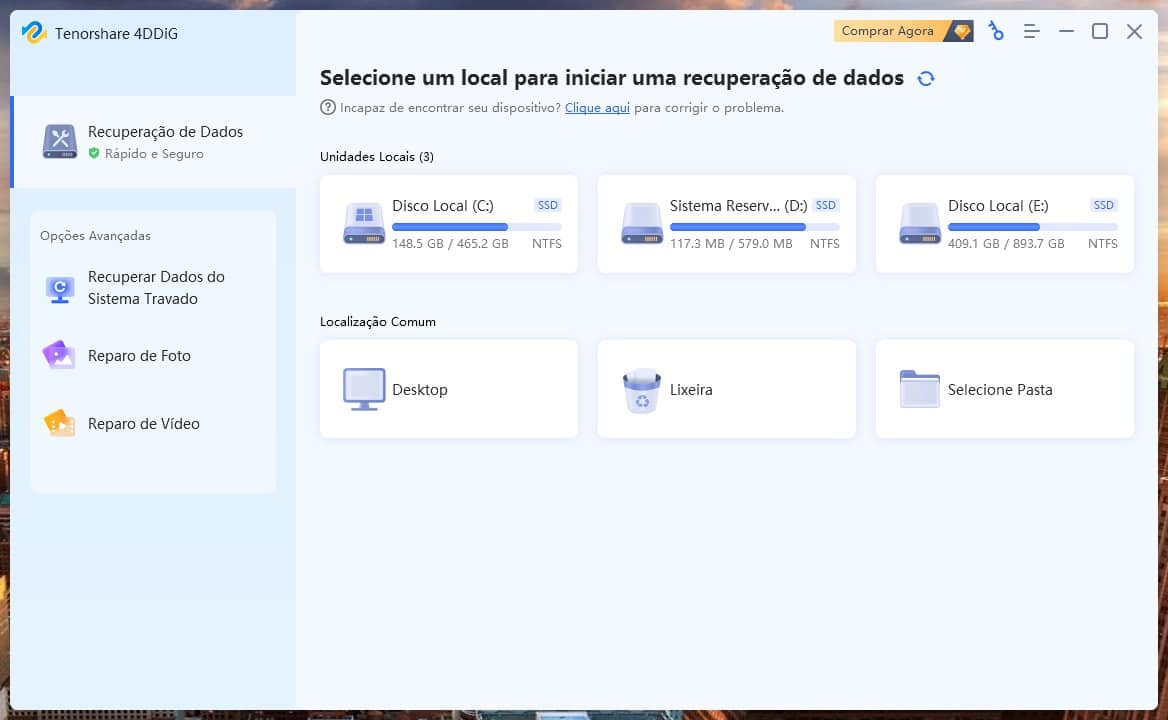
Task: Click NTFS label on Sistema Reserv... (D:)
Action: (x=825, y=243)
